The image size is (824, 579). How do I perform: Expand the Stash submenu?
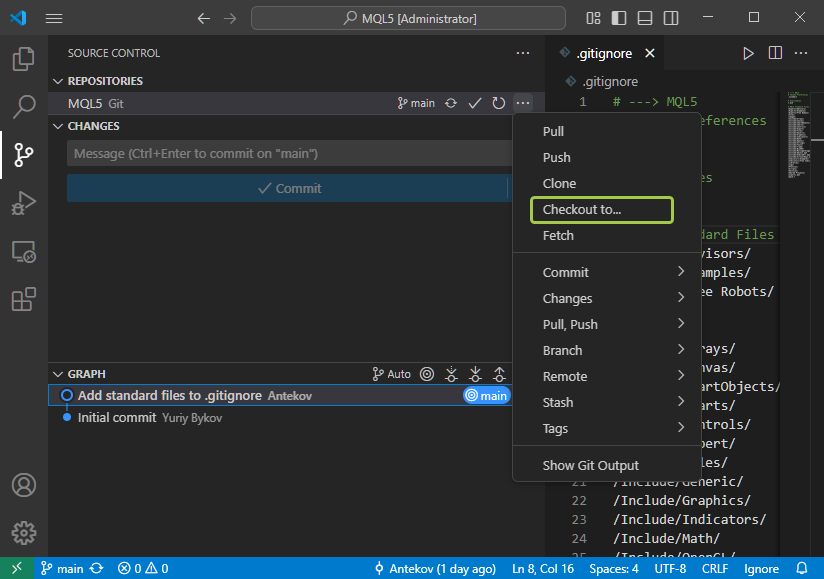[606, 402]
